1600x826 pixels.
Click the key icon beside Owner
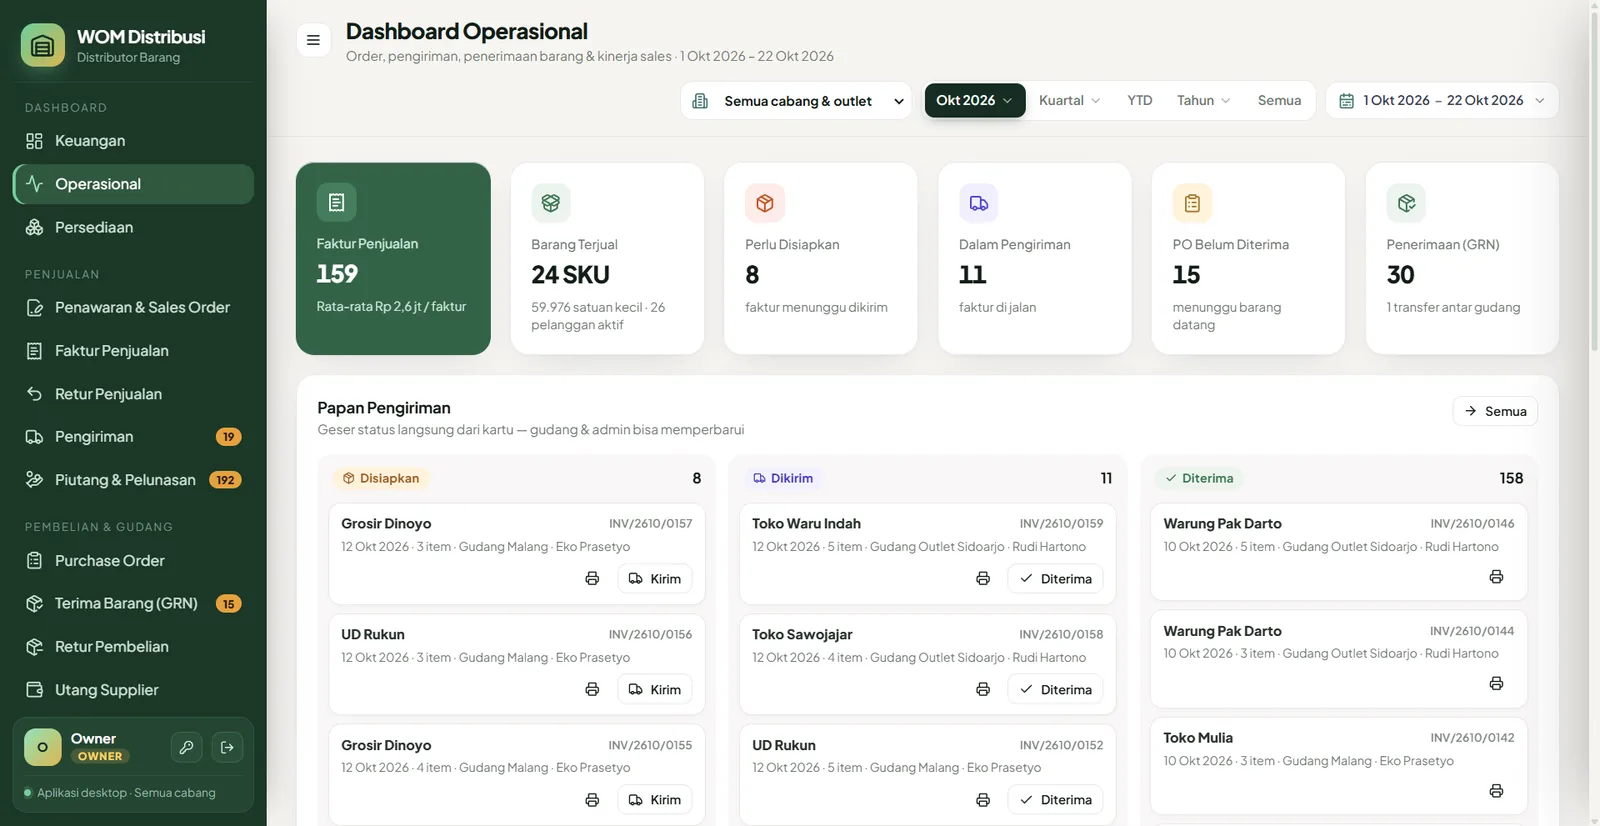pyautogui.click(x=186, y=747)
